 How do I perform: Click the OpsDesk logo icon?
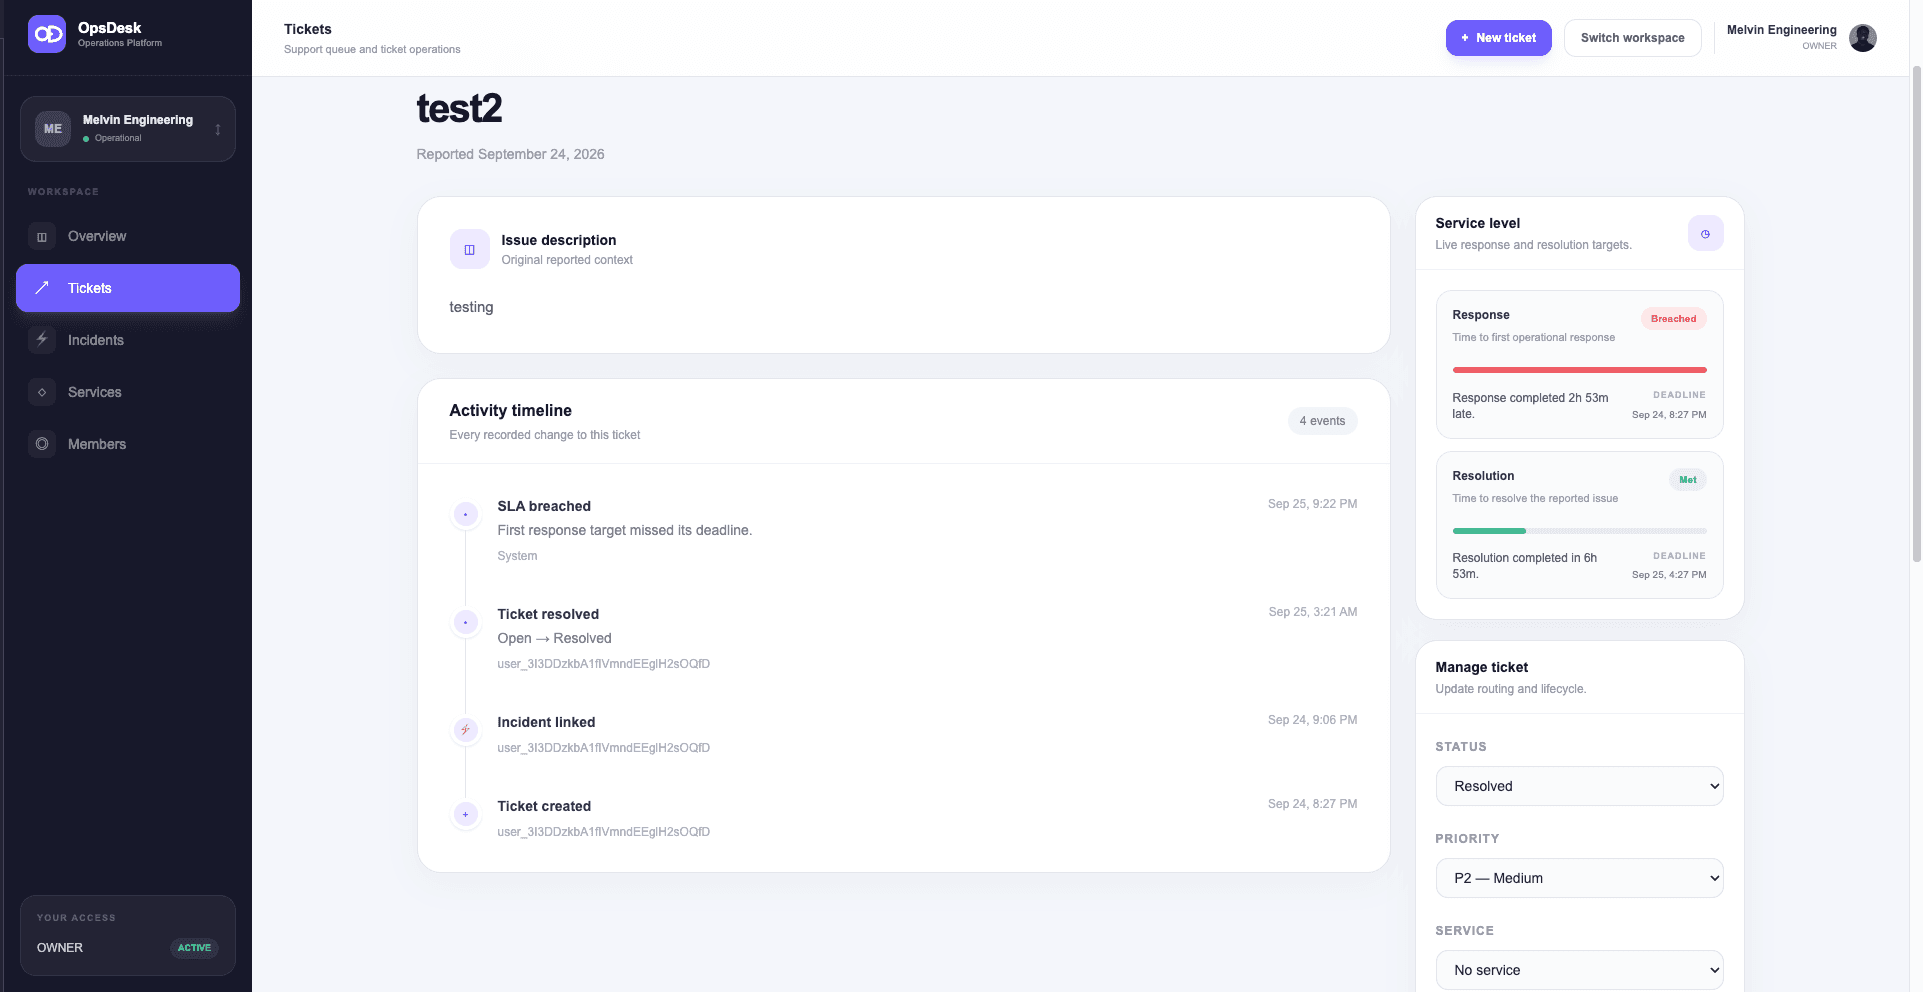(x=47, y=34)
